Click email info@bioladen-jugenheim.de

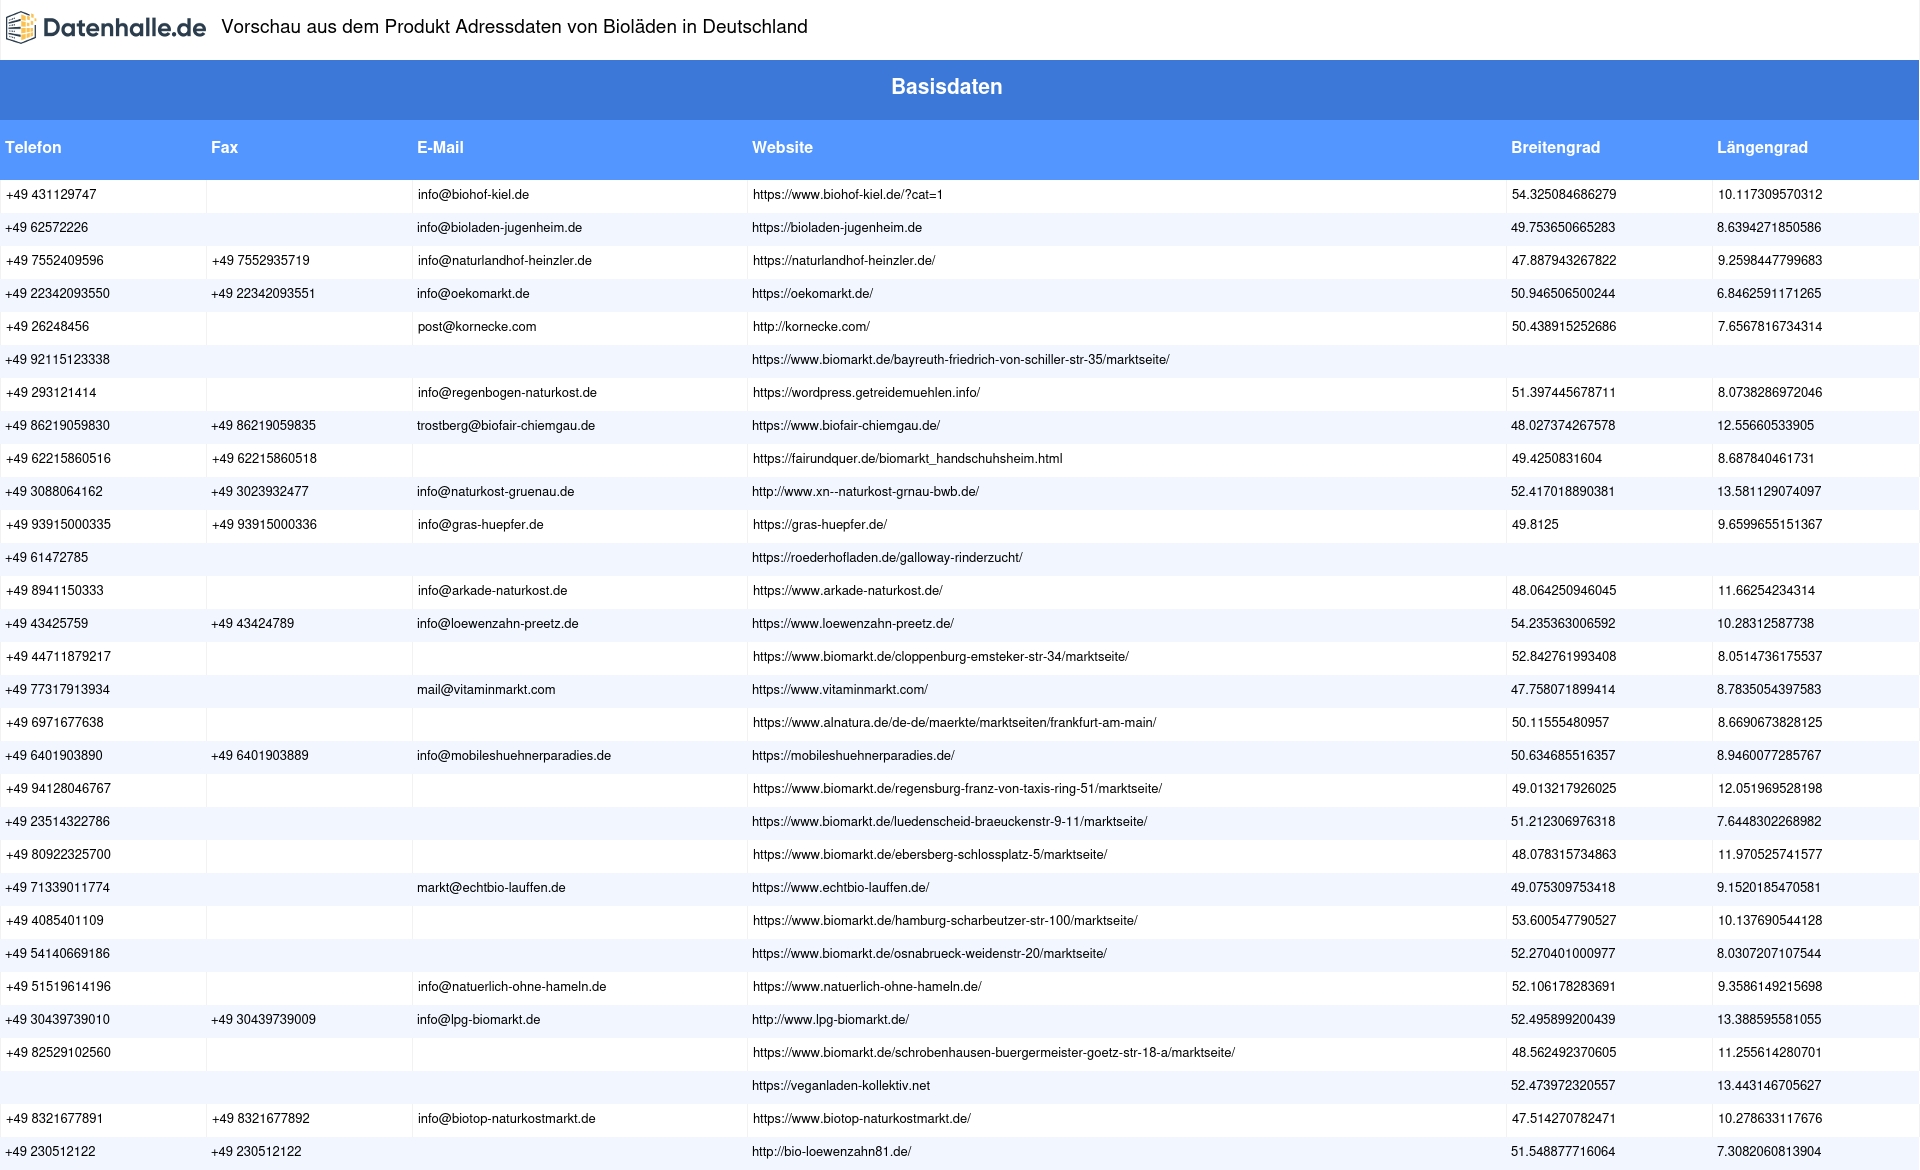(499, 228)
